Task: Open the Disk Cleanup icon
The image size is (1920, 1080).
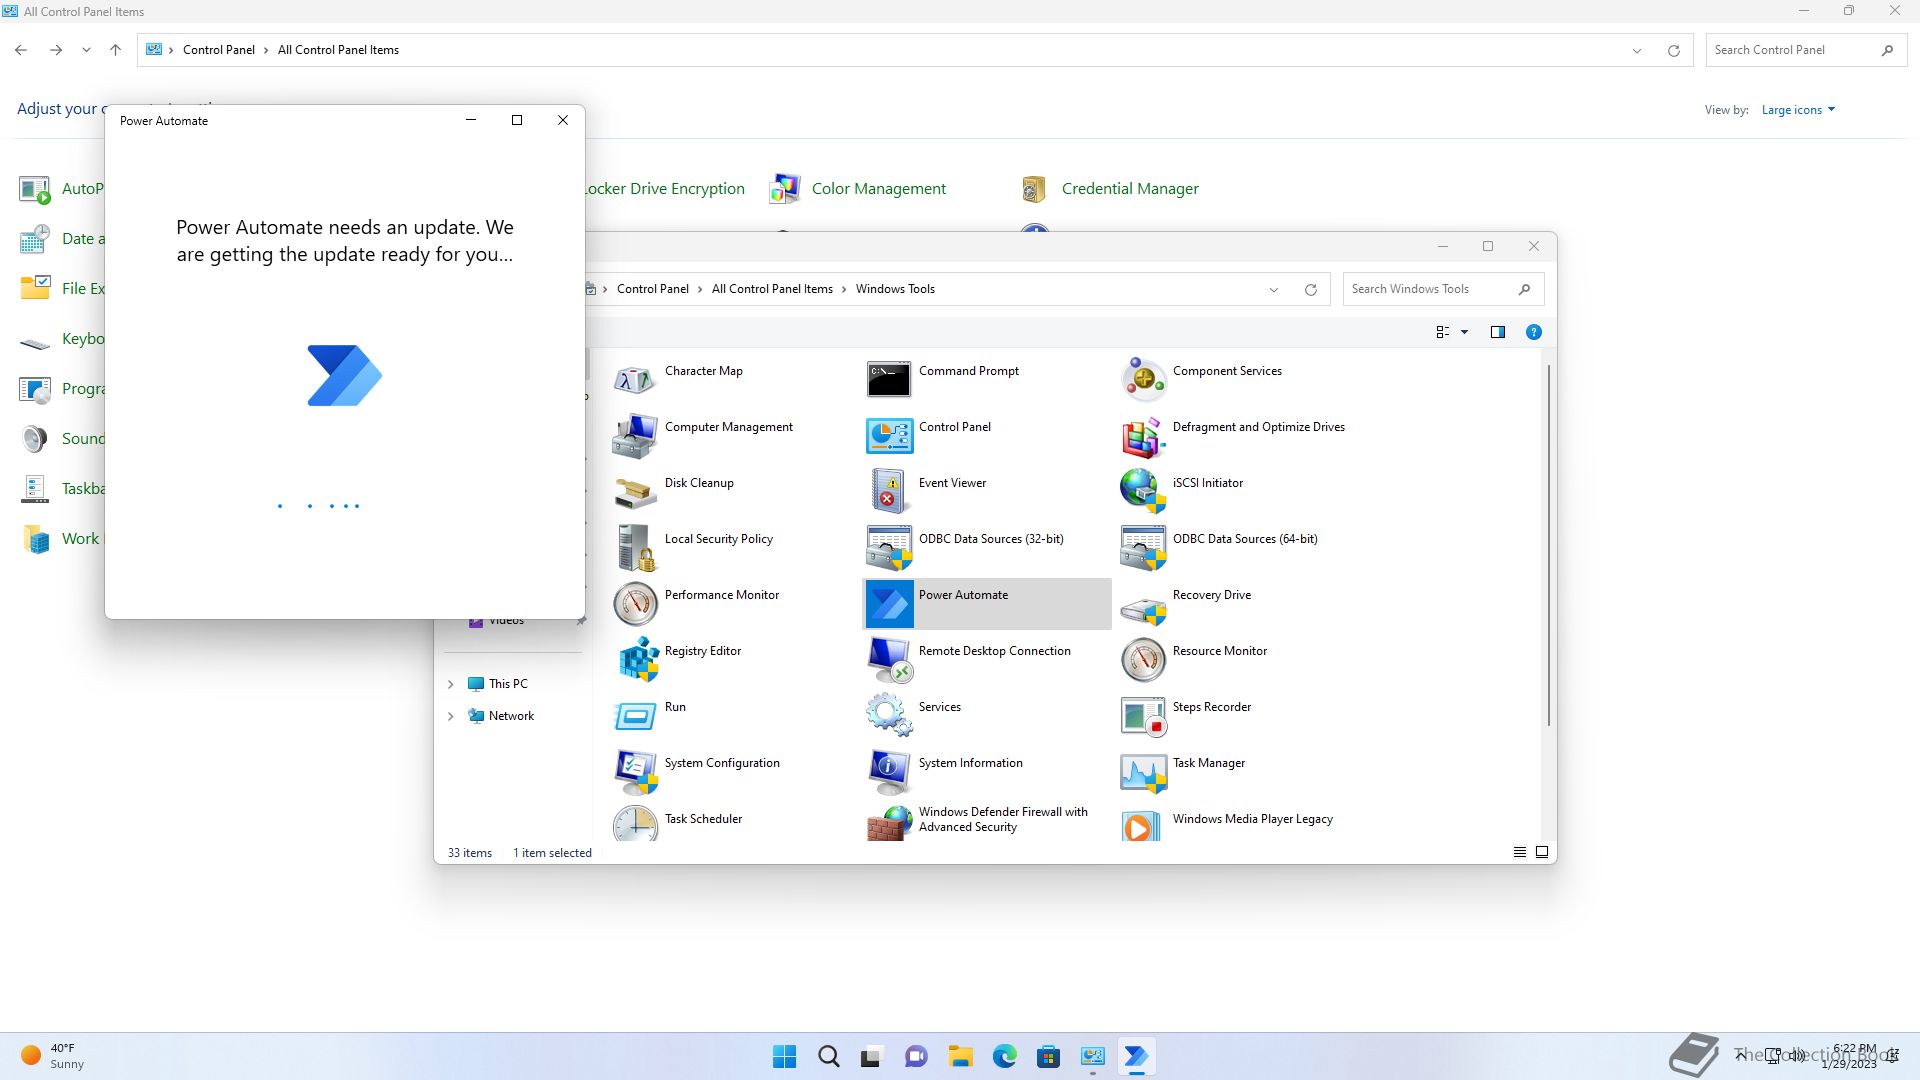Action: tap(635, 492)
